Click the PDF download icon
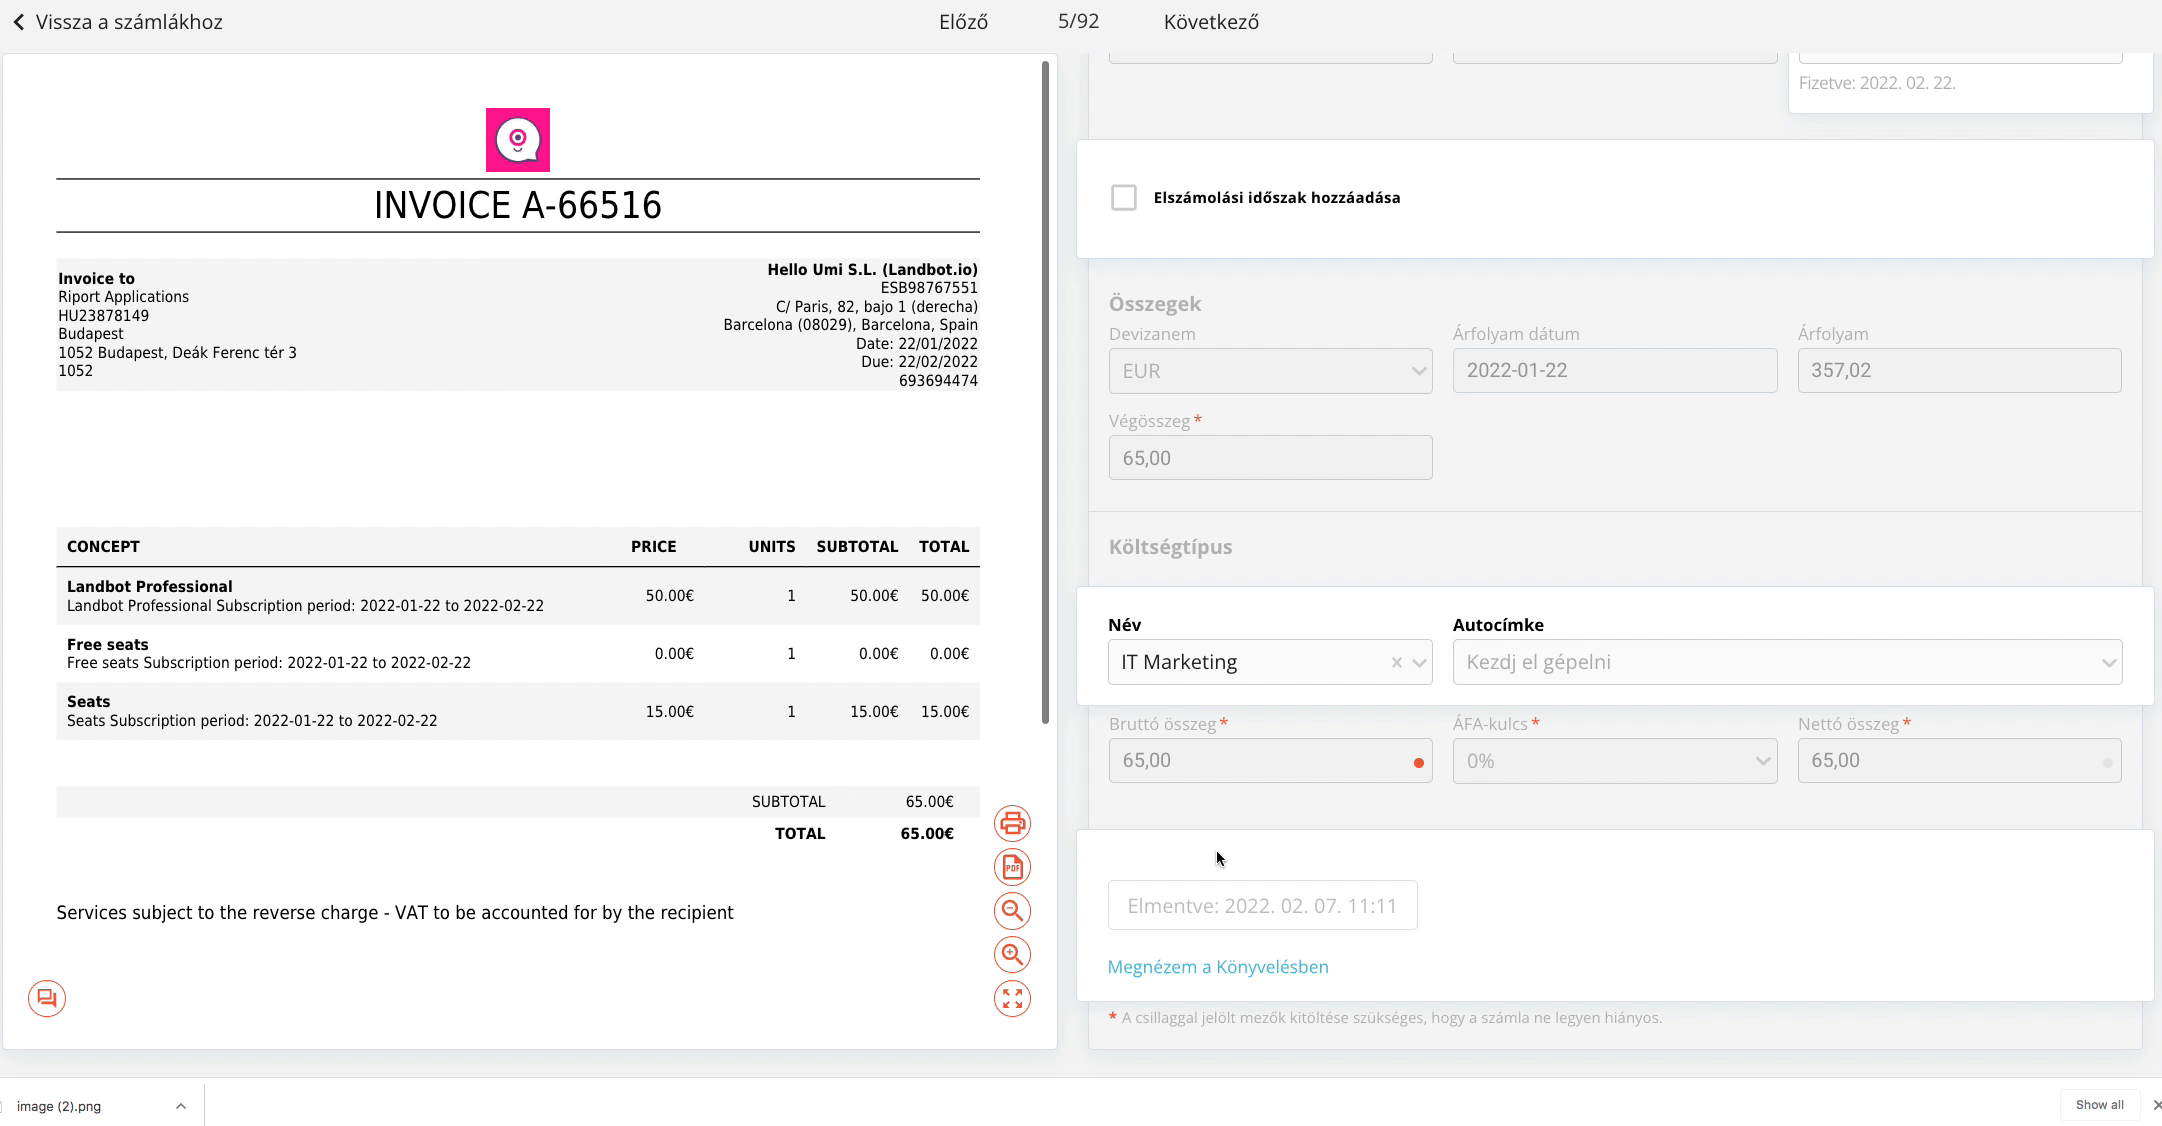Viewport: 2162px width, 1126px height. click(1012, 867)
